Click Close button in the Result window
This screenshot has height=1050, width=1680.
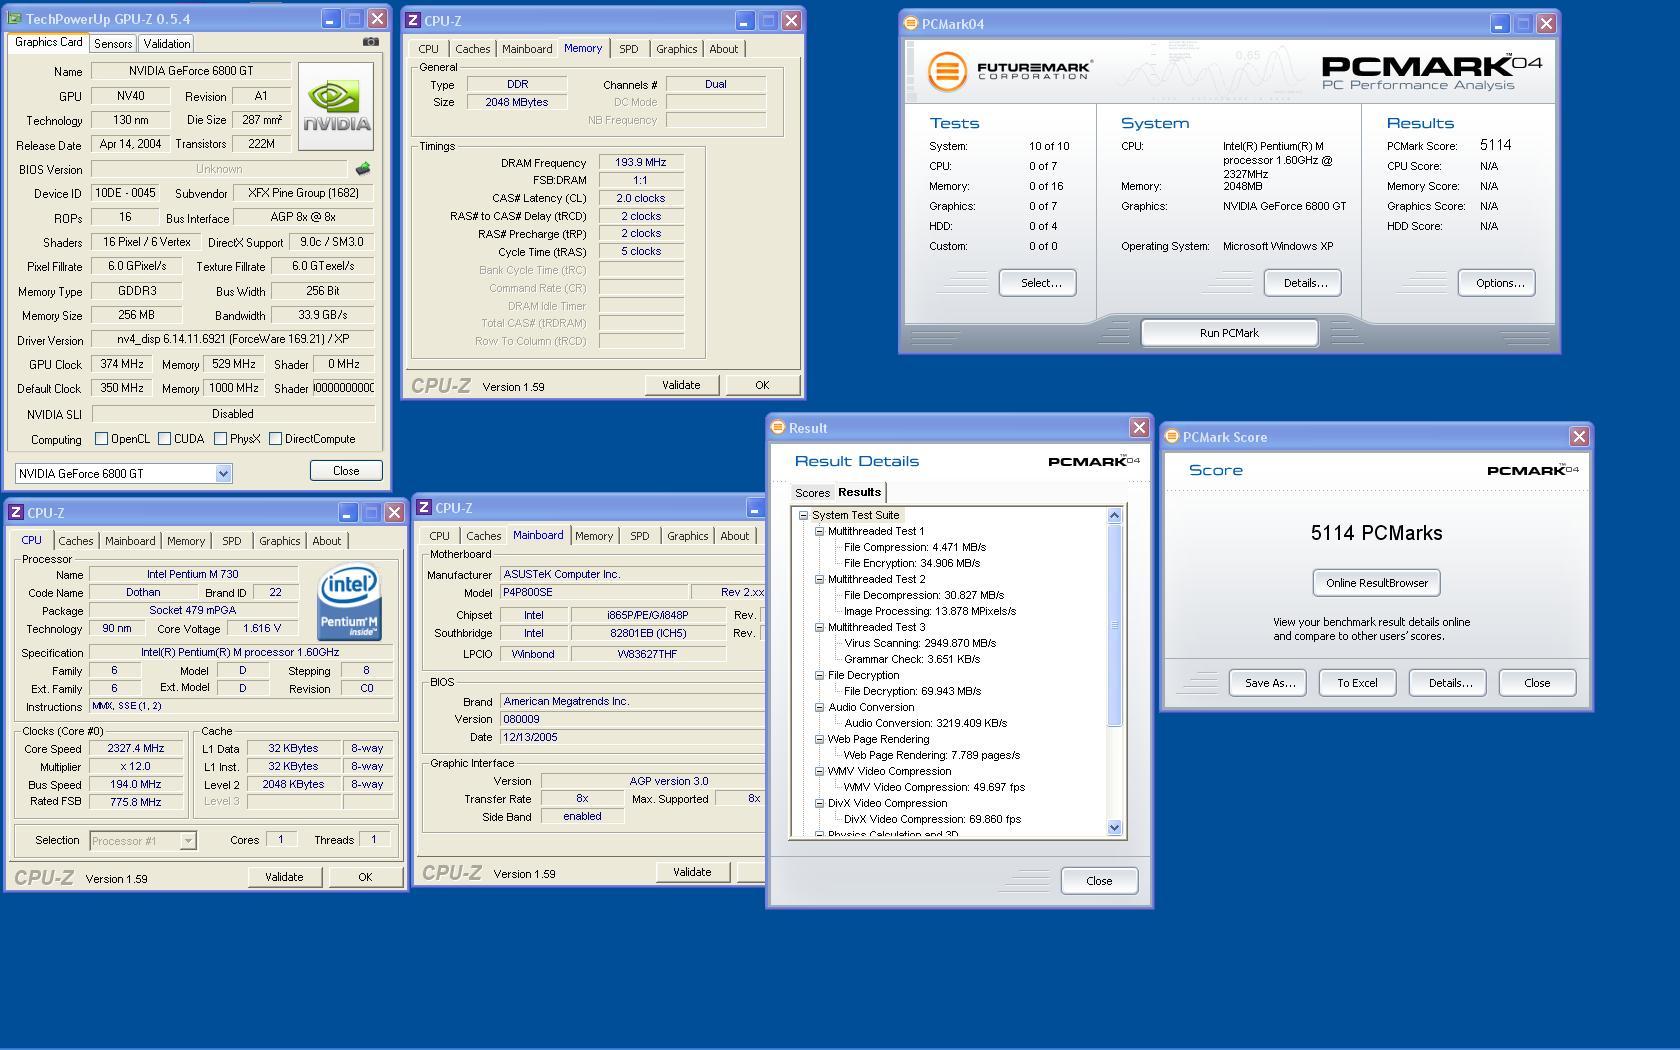pos(1099,881)
